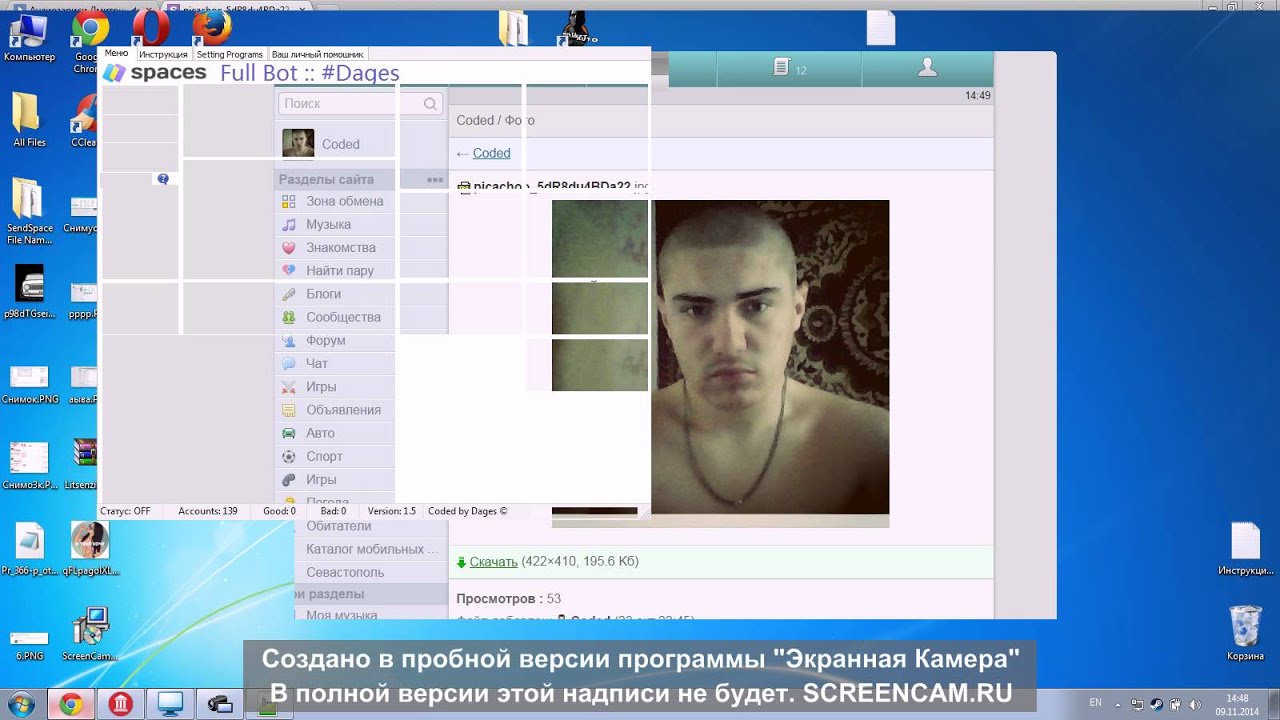
Task: Open the Setting Programs tab
Action: pos(229,54)
